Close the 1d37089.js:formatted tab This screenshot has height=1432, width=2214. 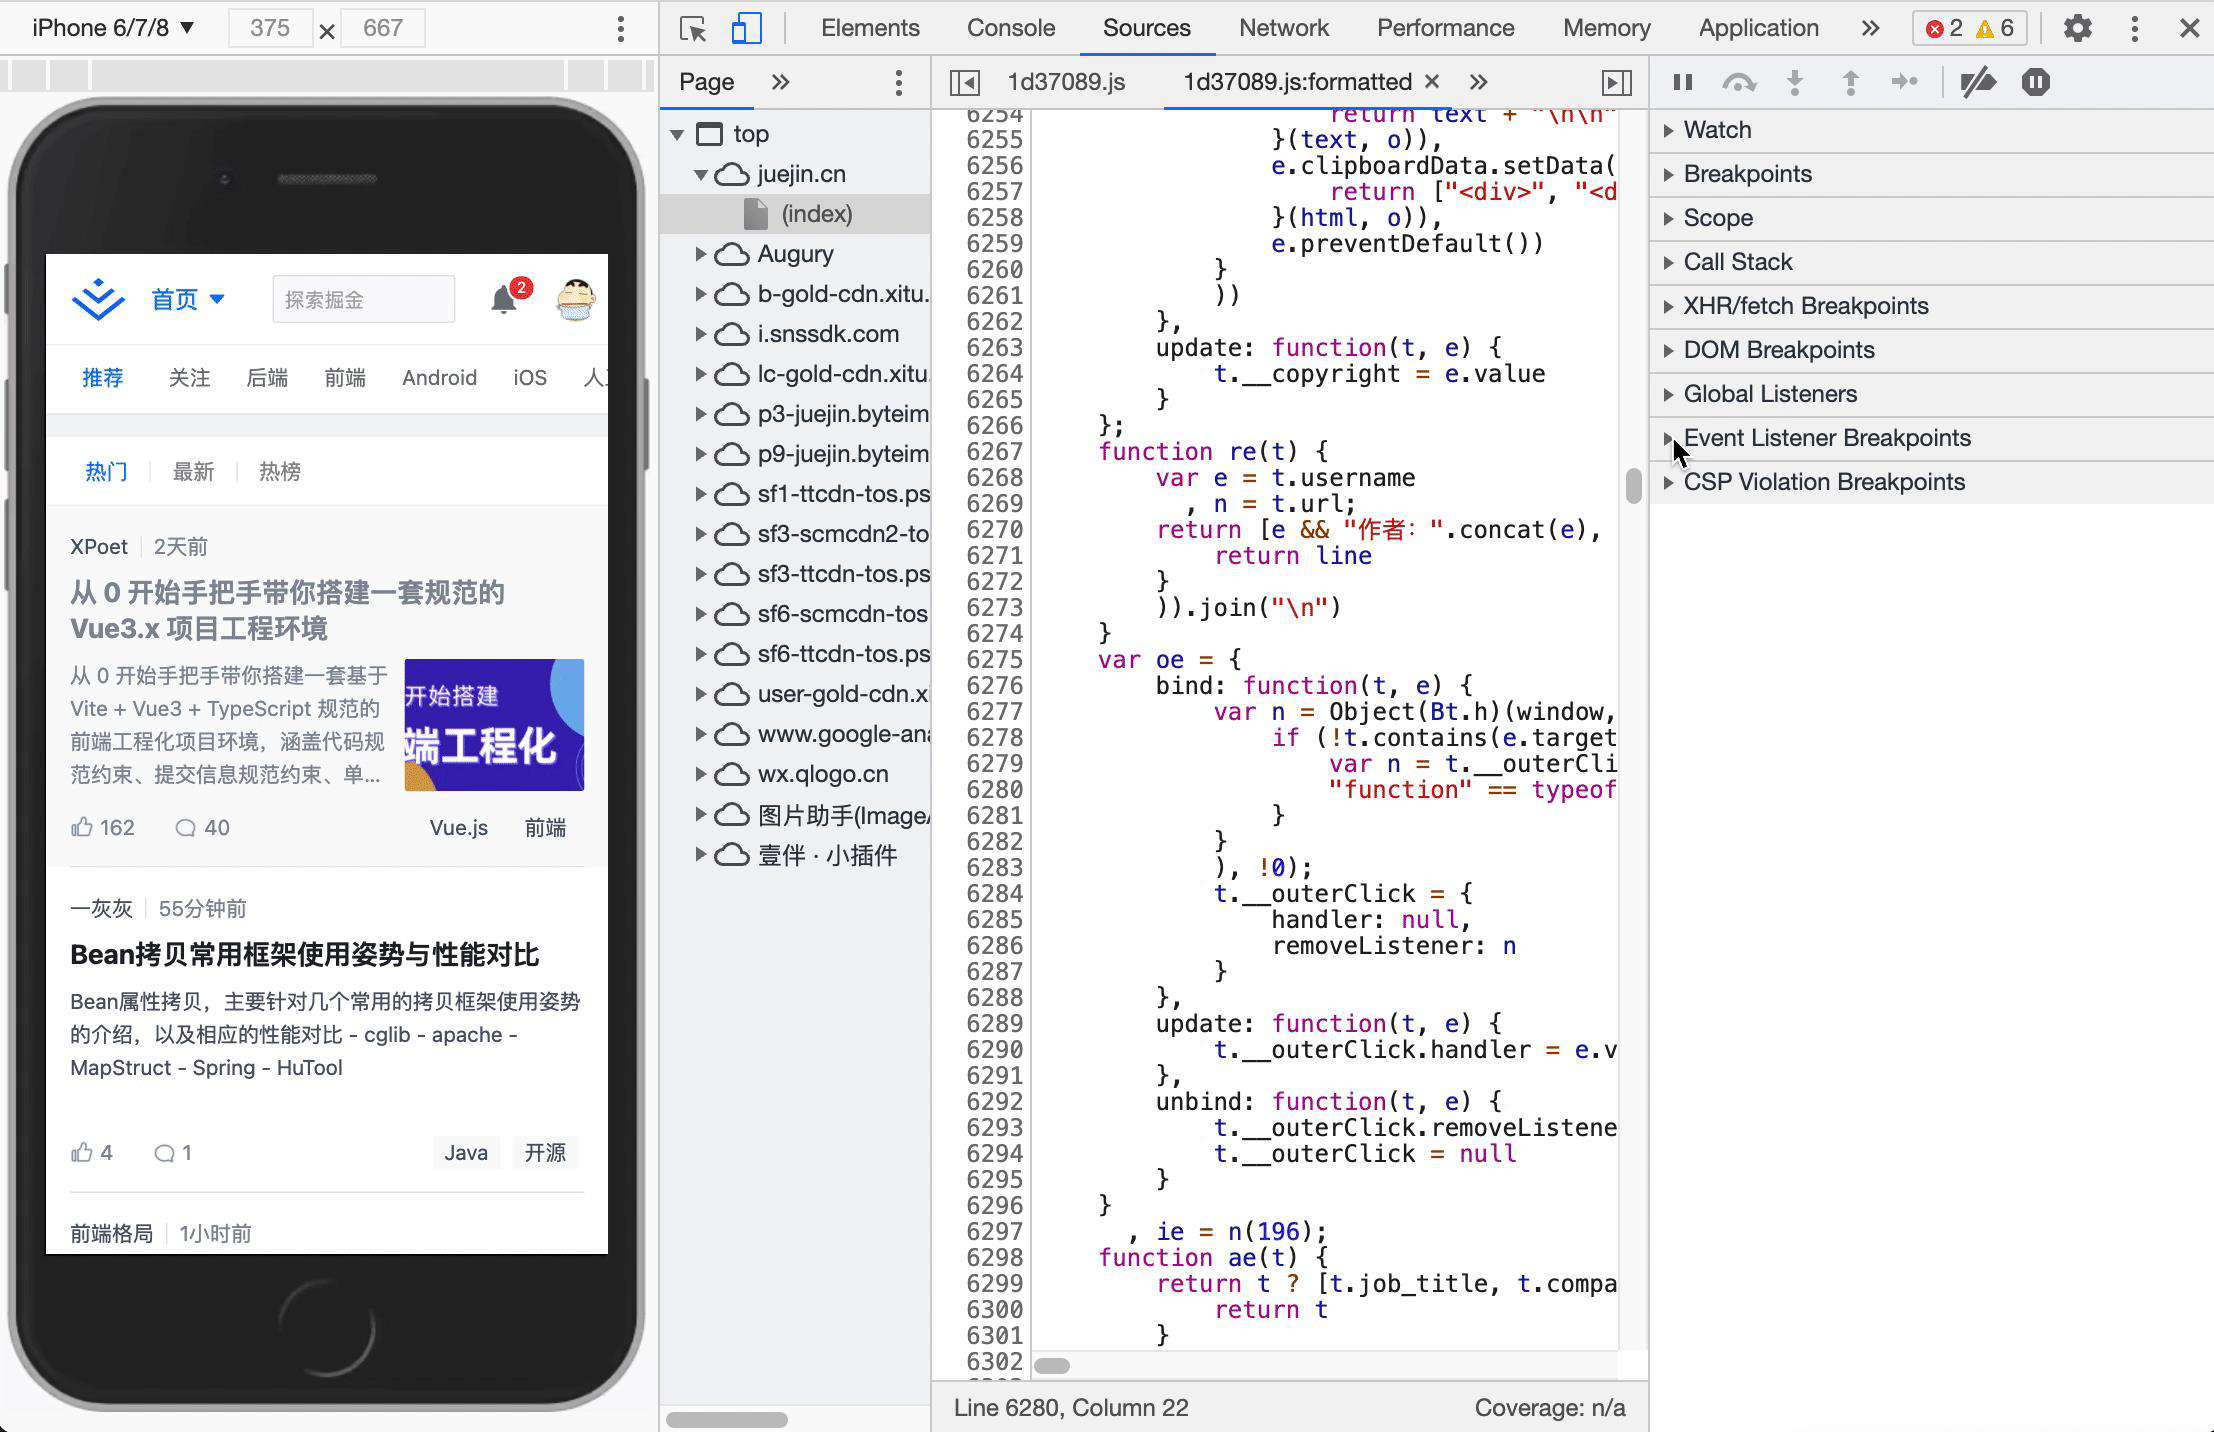pos(1432,81)
